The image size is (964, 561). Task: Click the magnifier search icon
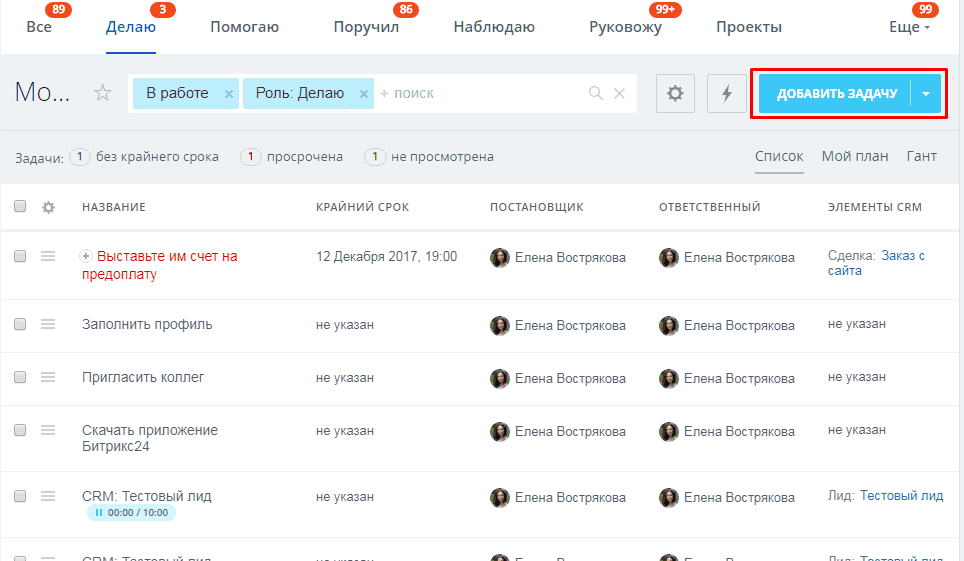596,93
